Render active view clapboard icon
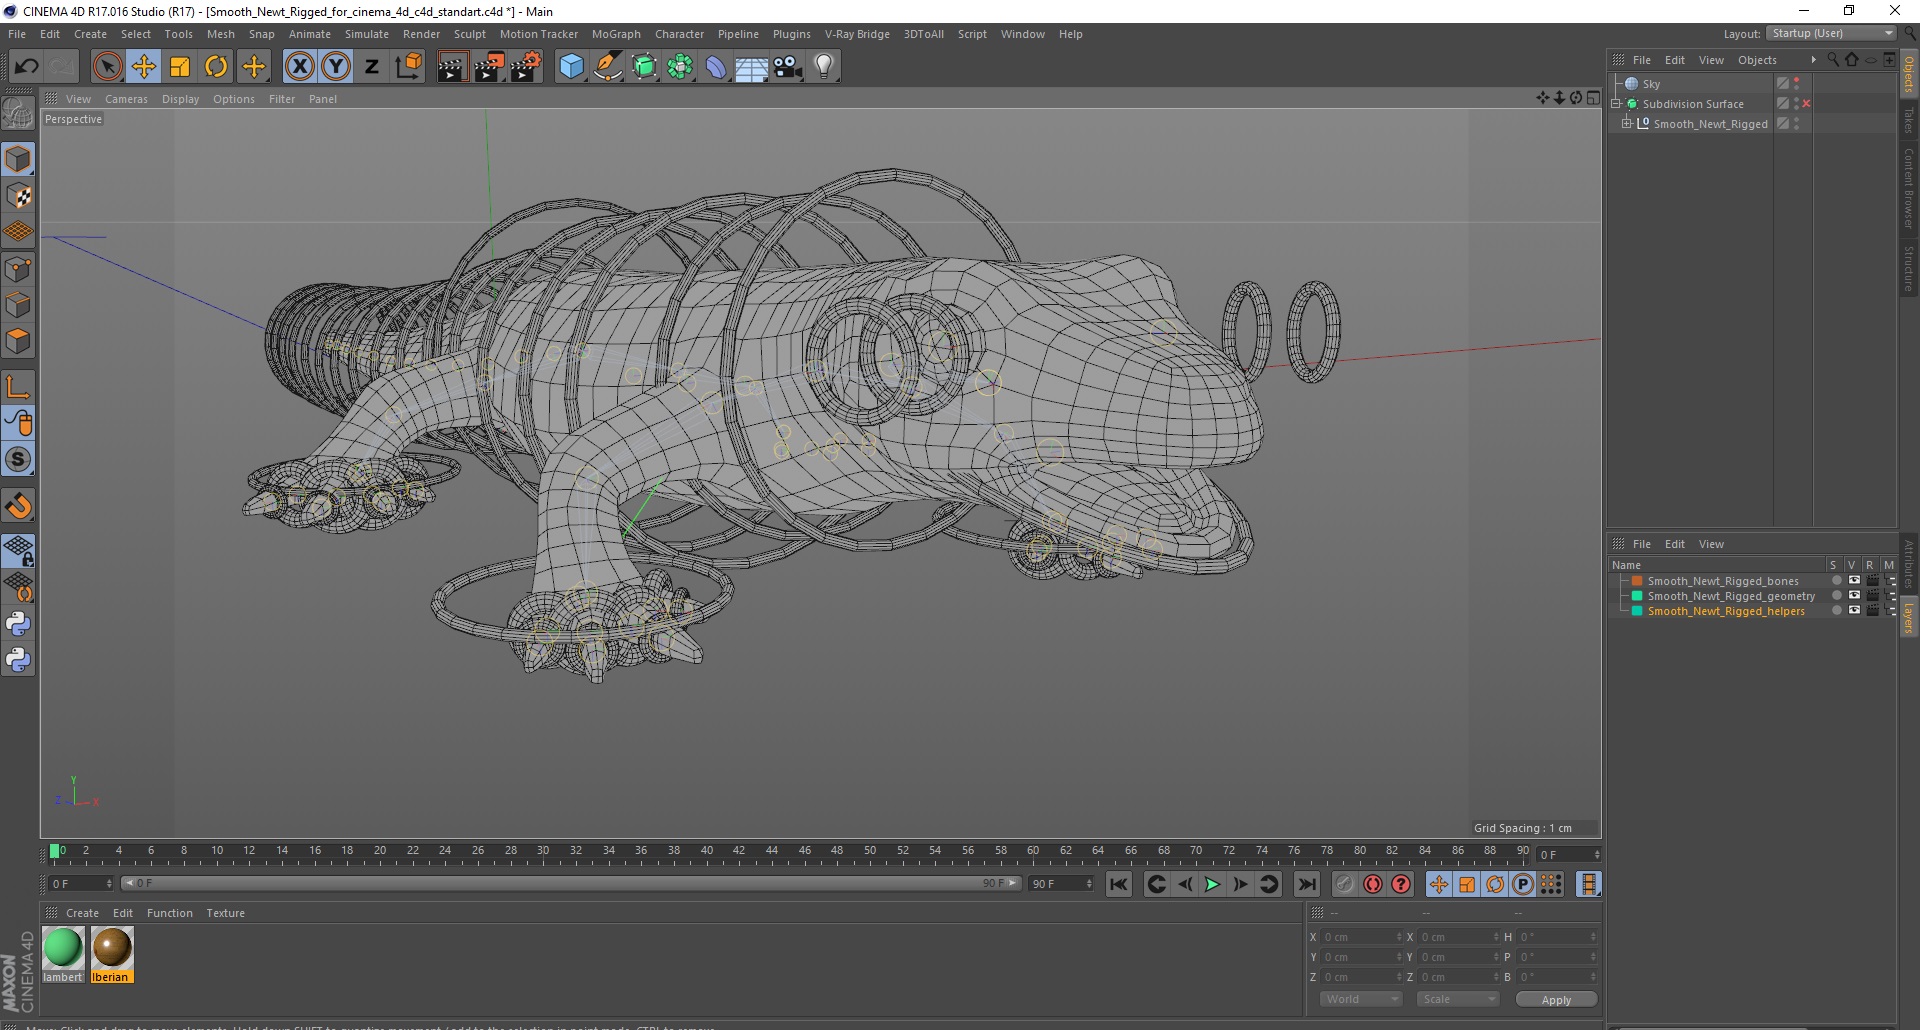The width and height of the screenshot is (1922, 1030). pos(452,67)
